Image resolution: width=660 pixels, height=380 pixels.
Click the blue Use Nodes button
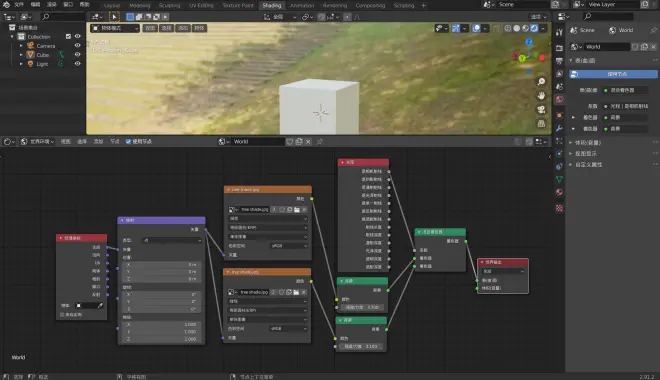coord(613,74)
